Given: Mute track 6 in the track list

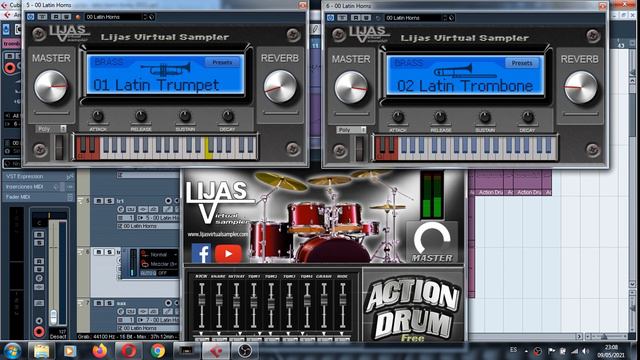Looking at the screenshot, I should point(99,252).
